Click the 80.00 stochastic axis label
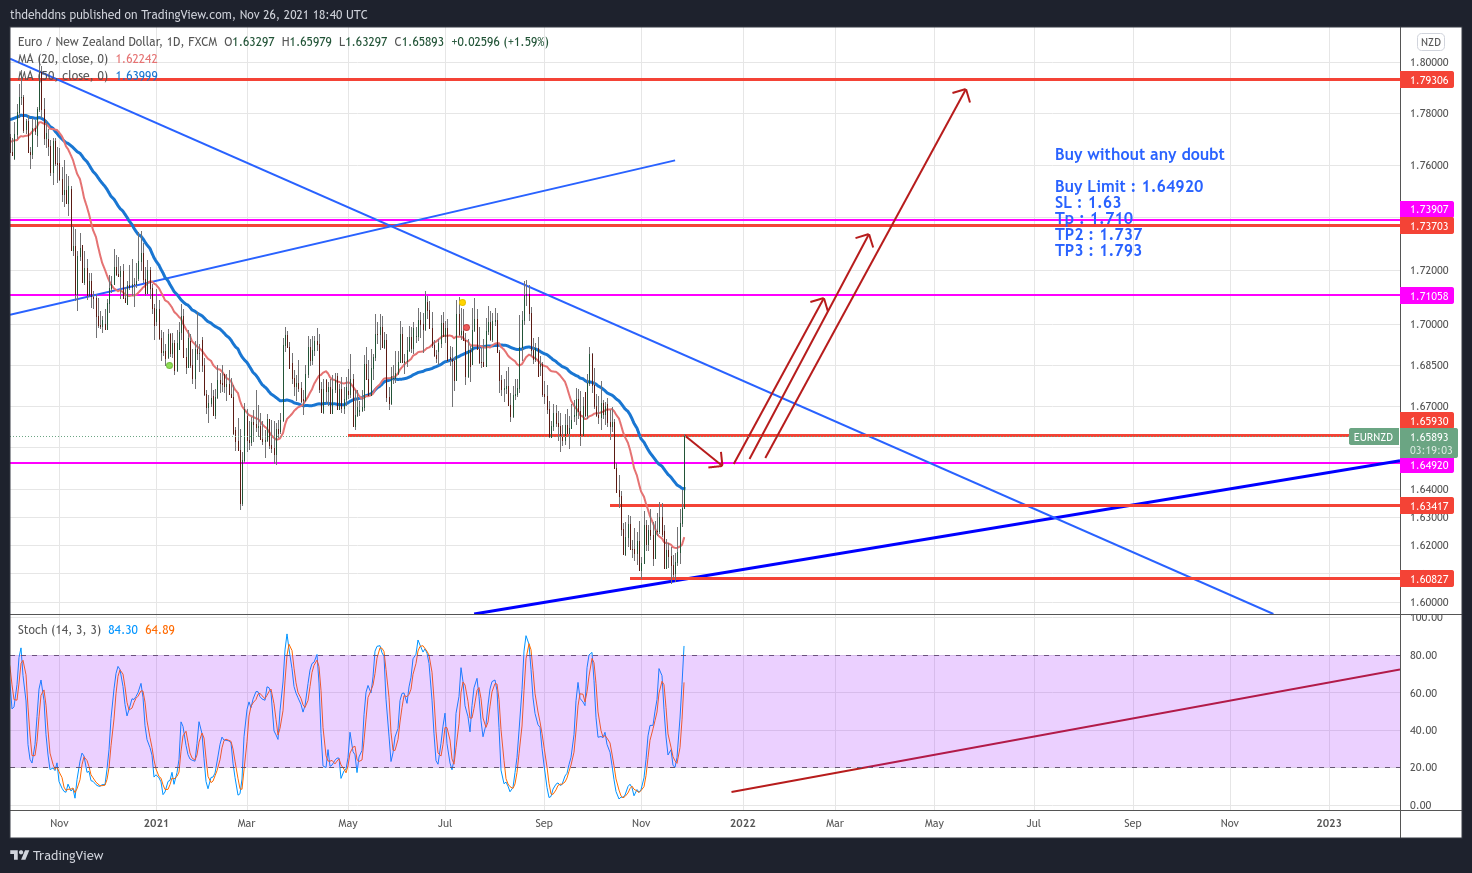 1423,655
